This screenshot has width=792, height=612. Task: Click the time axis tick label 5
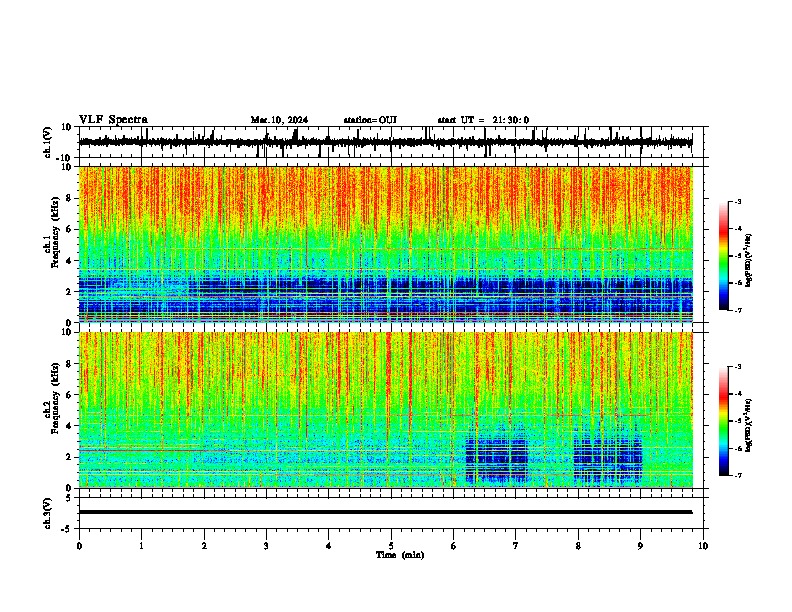(391, 546)
